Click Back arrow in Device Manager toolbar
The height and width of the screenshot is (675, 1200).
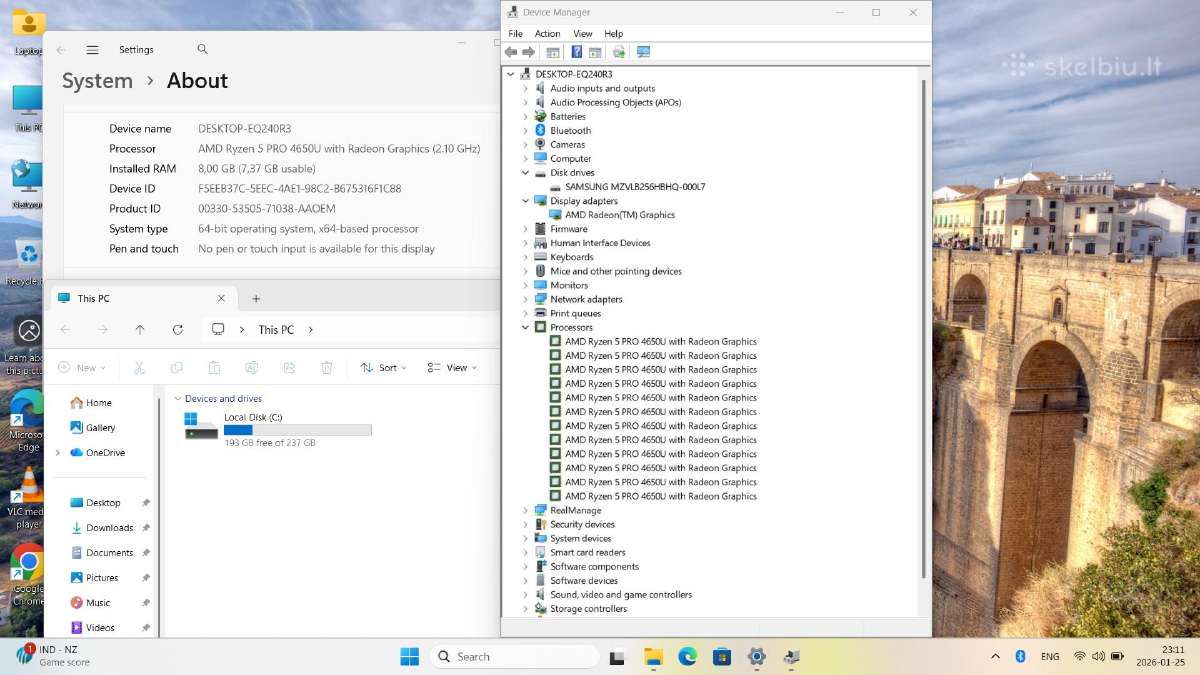pos(511,52)
